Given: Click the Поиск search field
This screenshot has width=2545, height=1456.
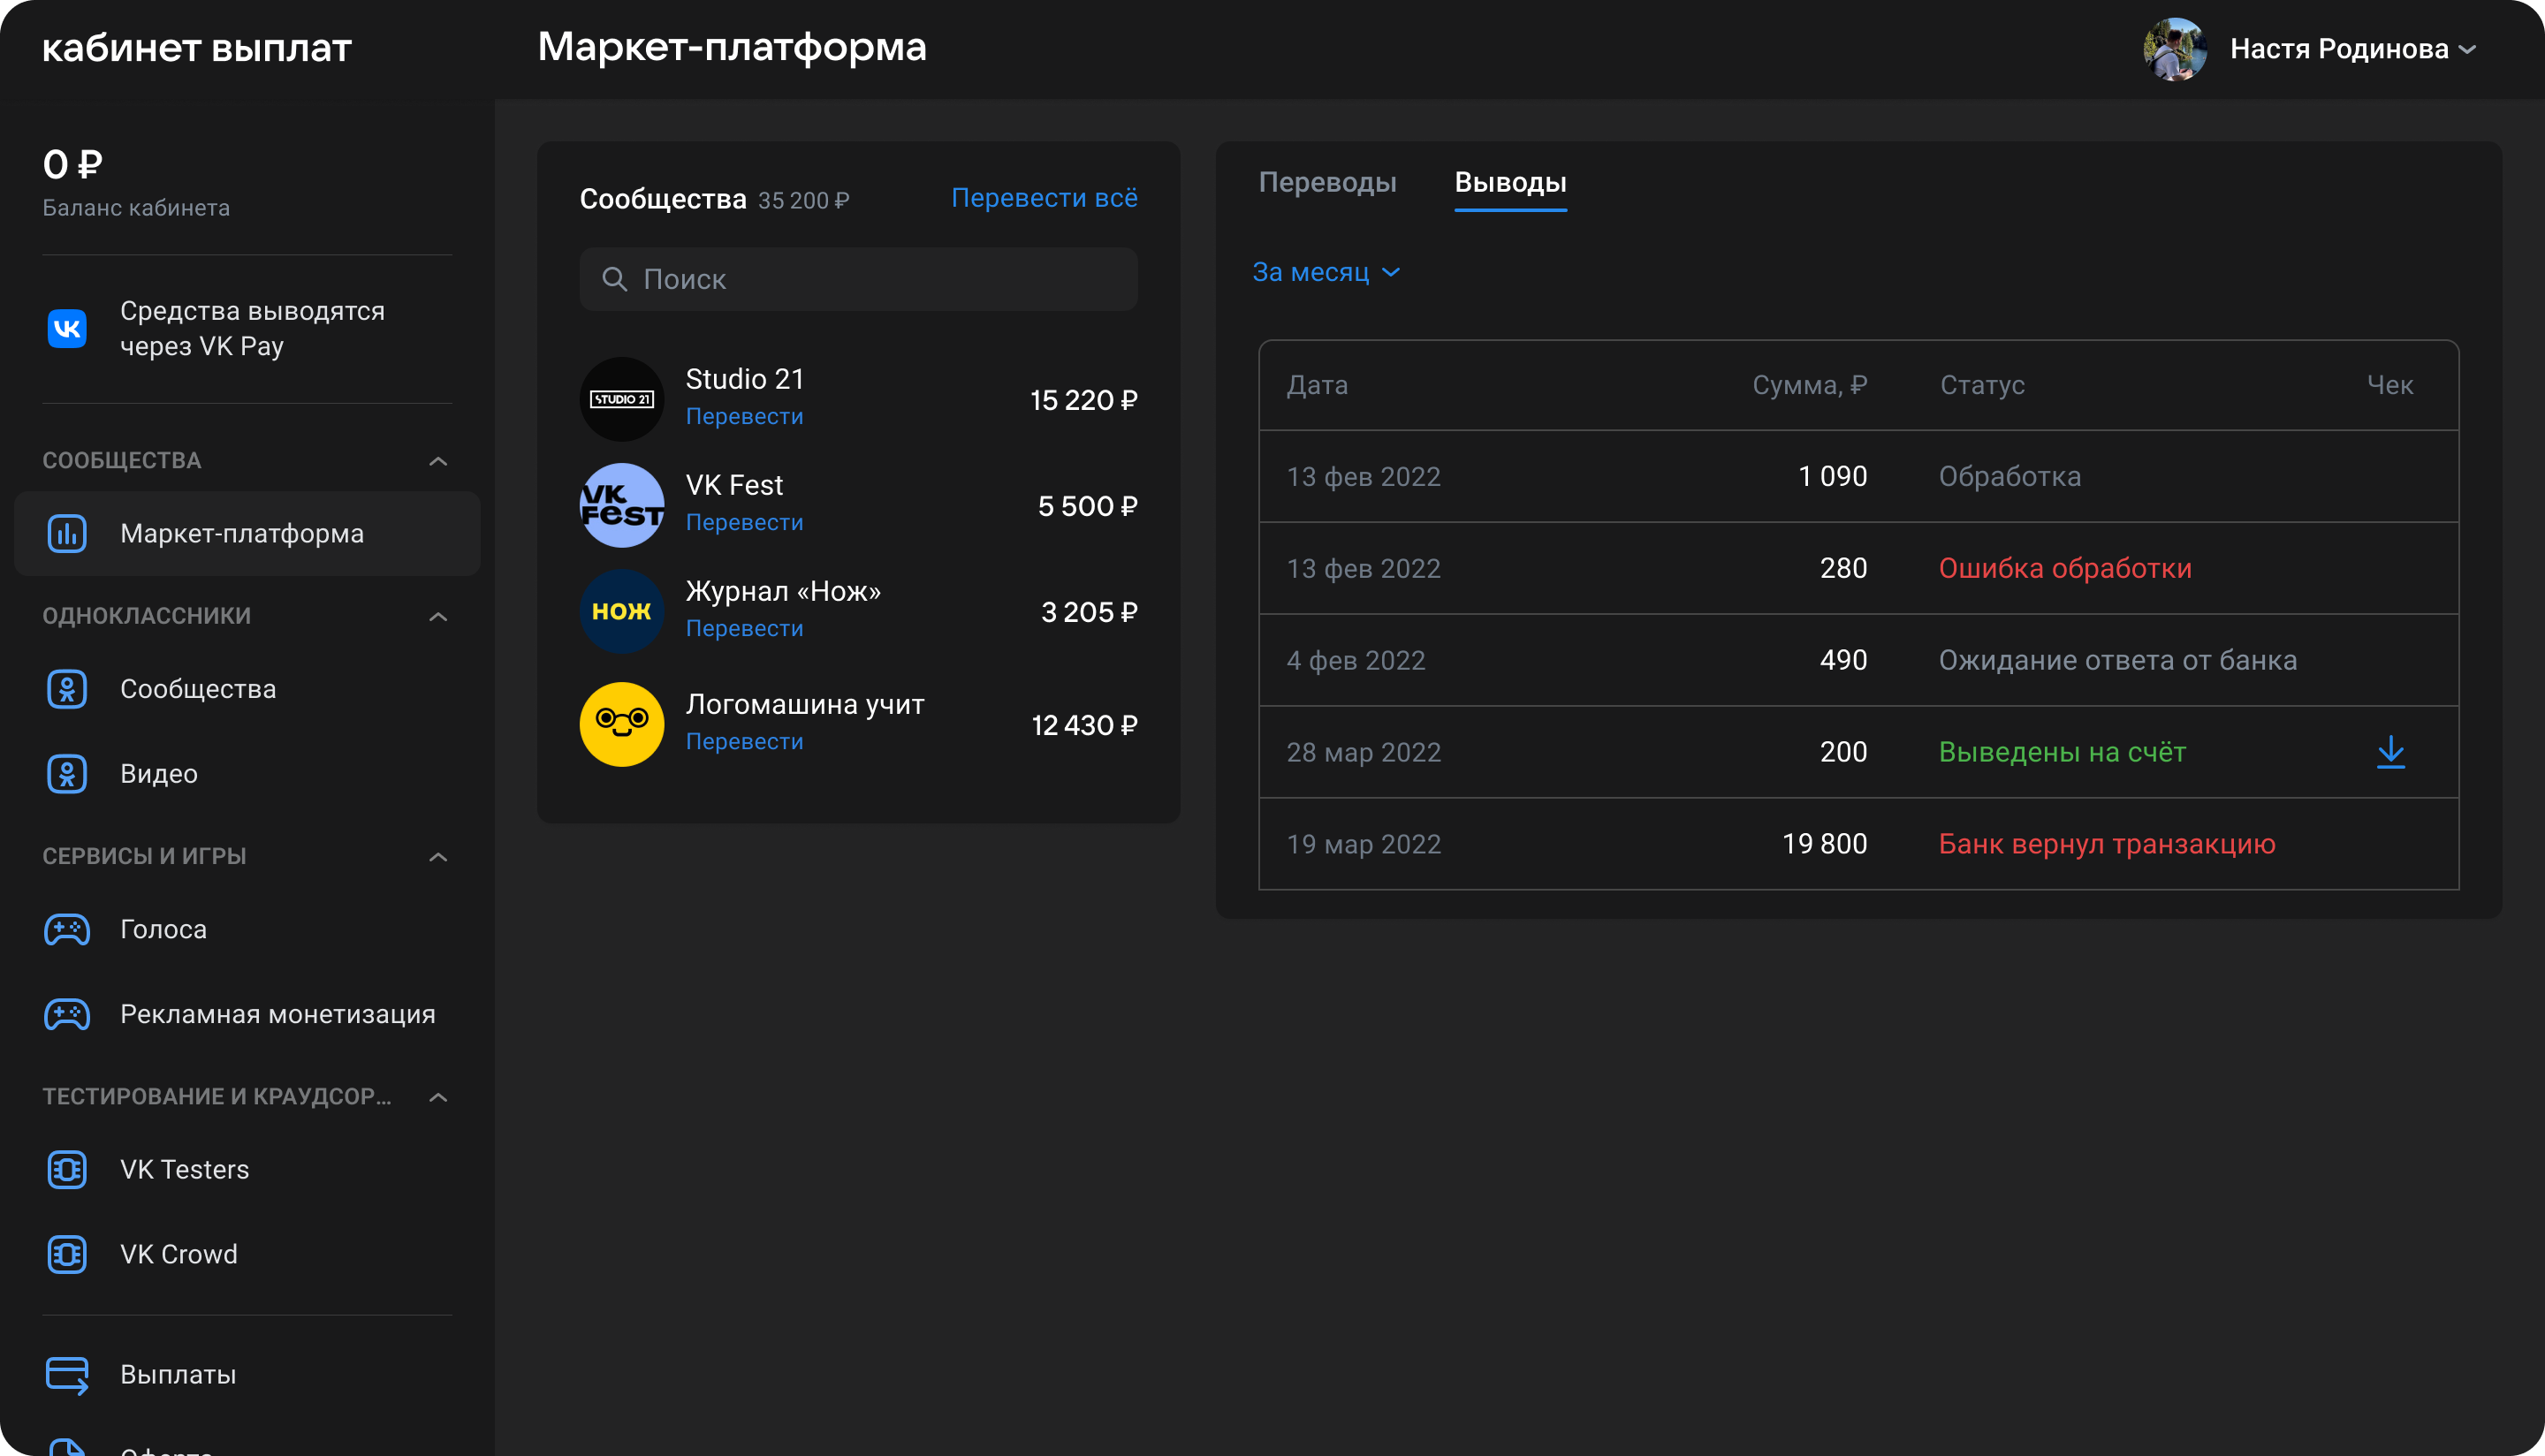Looking at the screenshot, I should (858, 279).
